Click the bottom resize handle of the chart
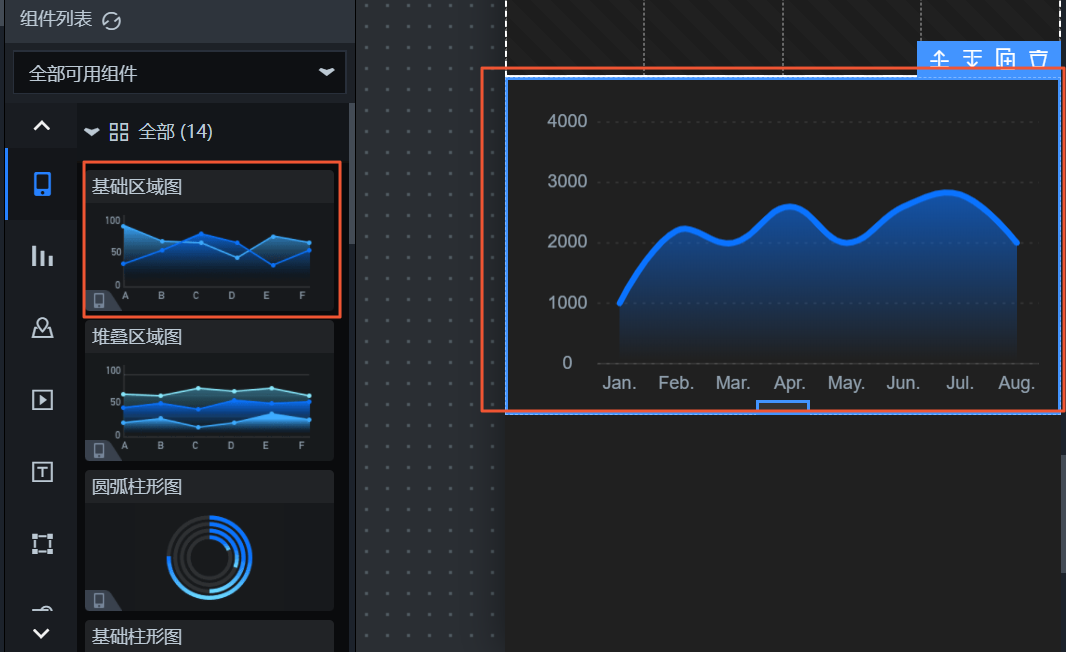 tap(783, 405)
